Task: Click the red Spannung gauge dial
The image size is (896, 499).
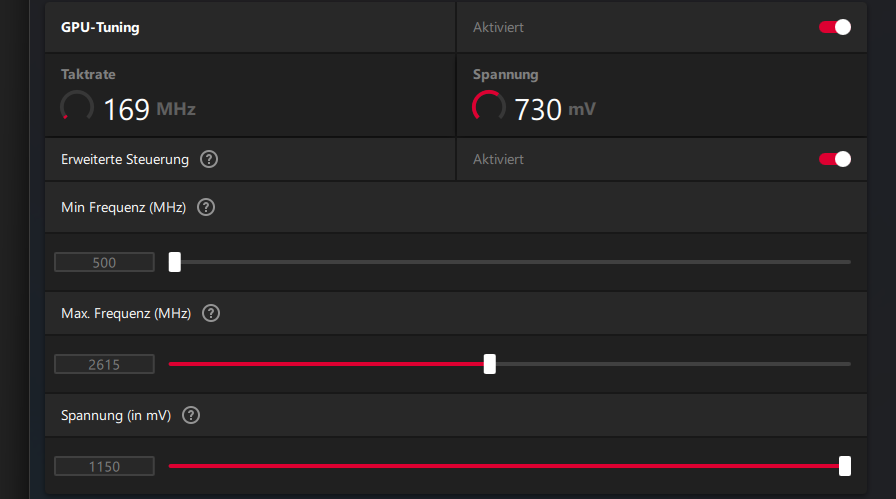Action: (489, 108)
